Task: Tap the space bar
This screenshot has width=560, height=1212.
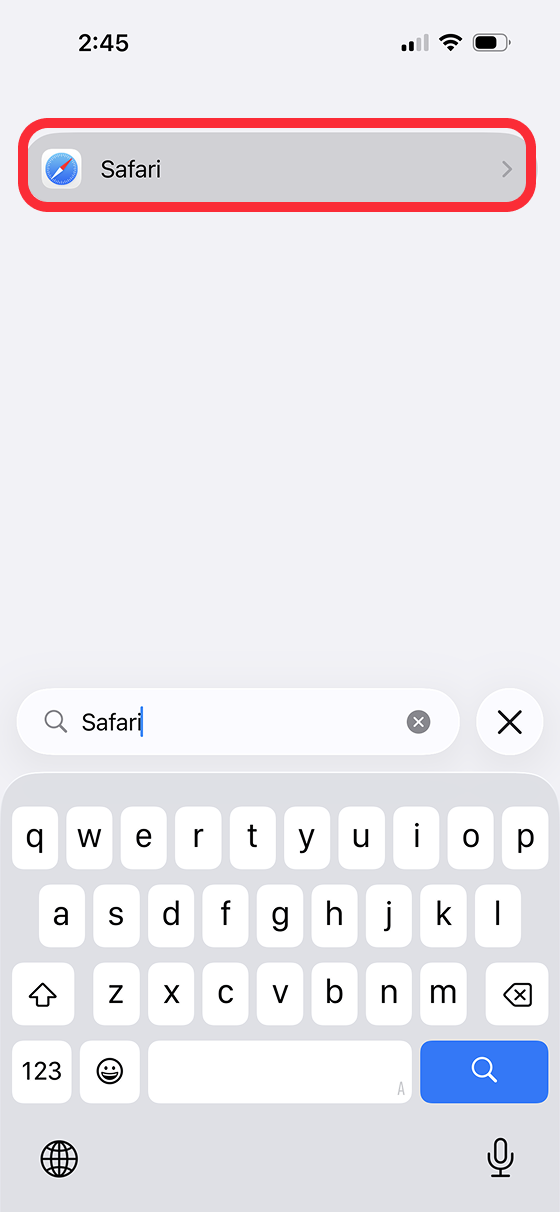Action: (x=280, y=1071)
